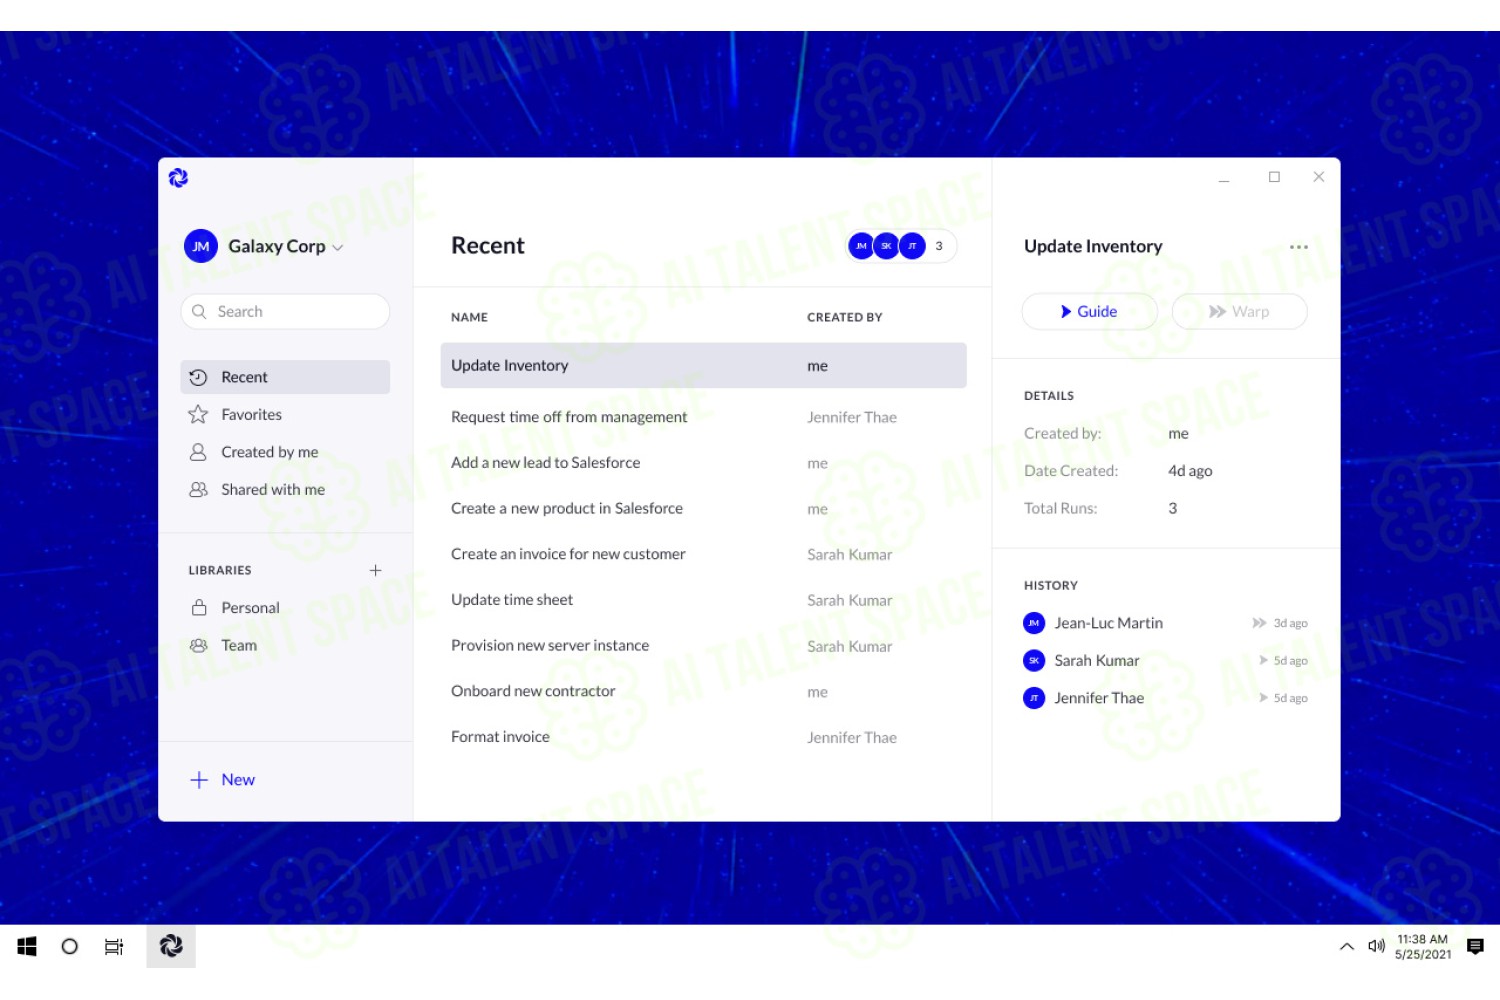Click play icon in Sarah Kumar history row
This screenshot has width=1500, height=1000.
1264,661
